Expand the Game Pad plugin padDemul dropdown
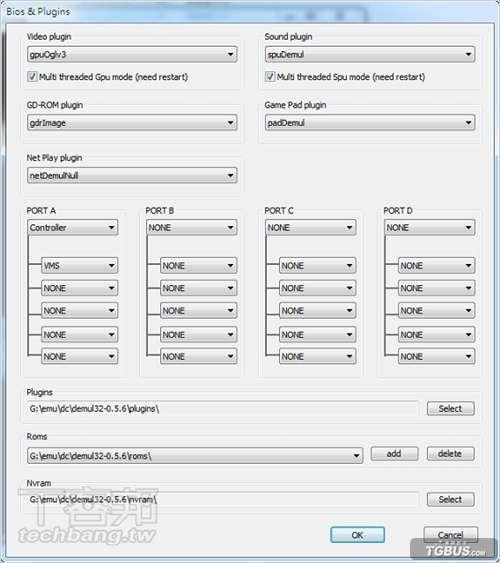Screen dimensions: 500x563 (370, 123)
